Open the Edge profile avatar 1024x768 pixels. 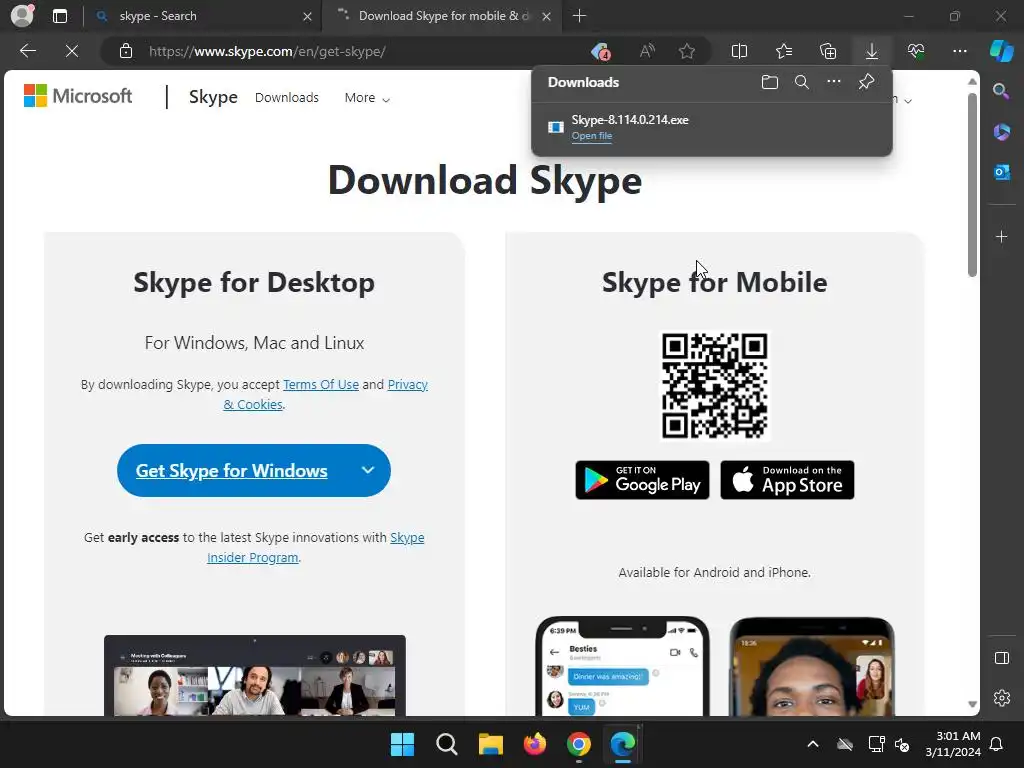pos(22,15)
